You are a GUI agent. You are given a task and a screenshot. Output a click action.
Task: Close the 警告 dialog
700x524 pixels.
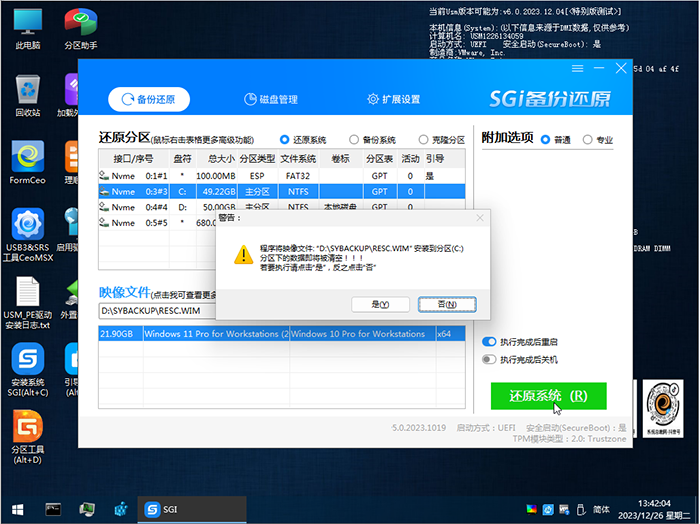(480, 218)
